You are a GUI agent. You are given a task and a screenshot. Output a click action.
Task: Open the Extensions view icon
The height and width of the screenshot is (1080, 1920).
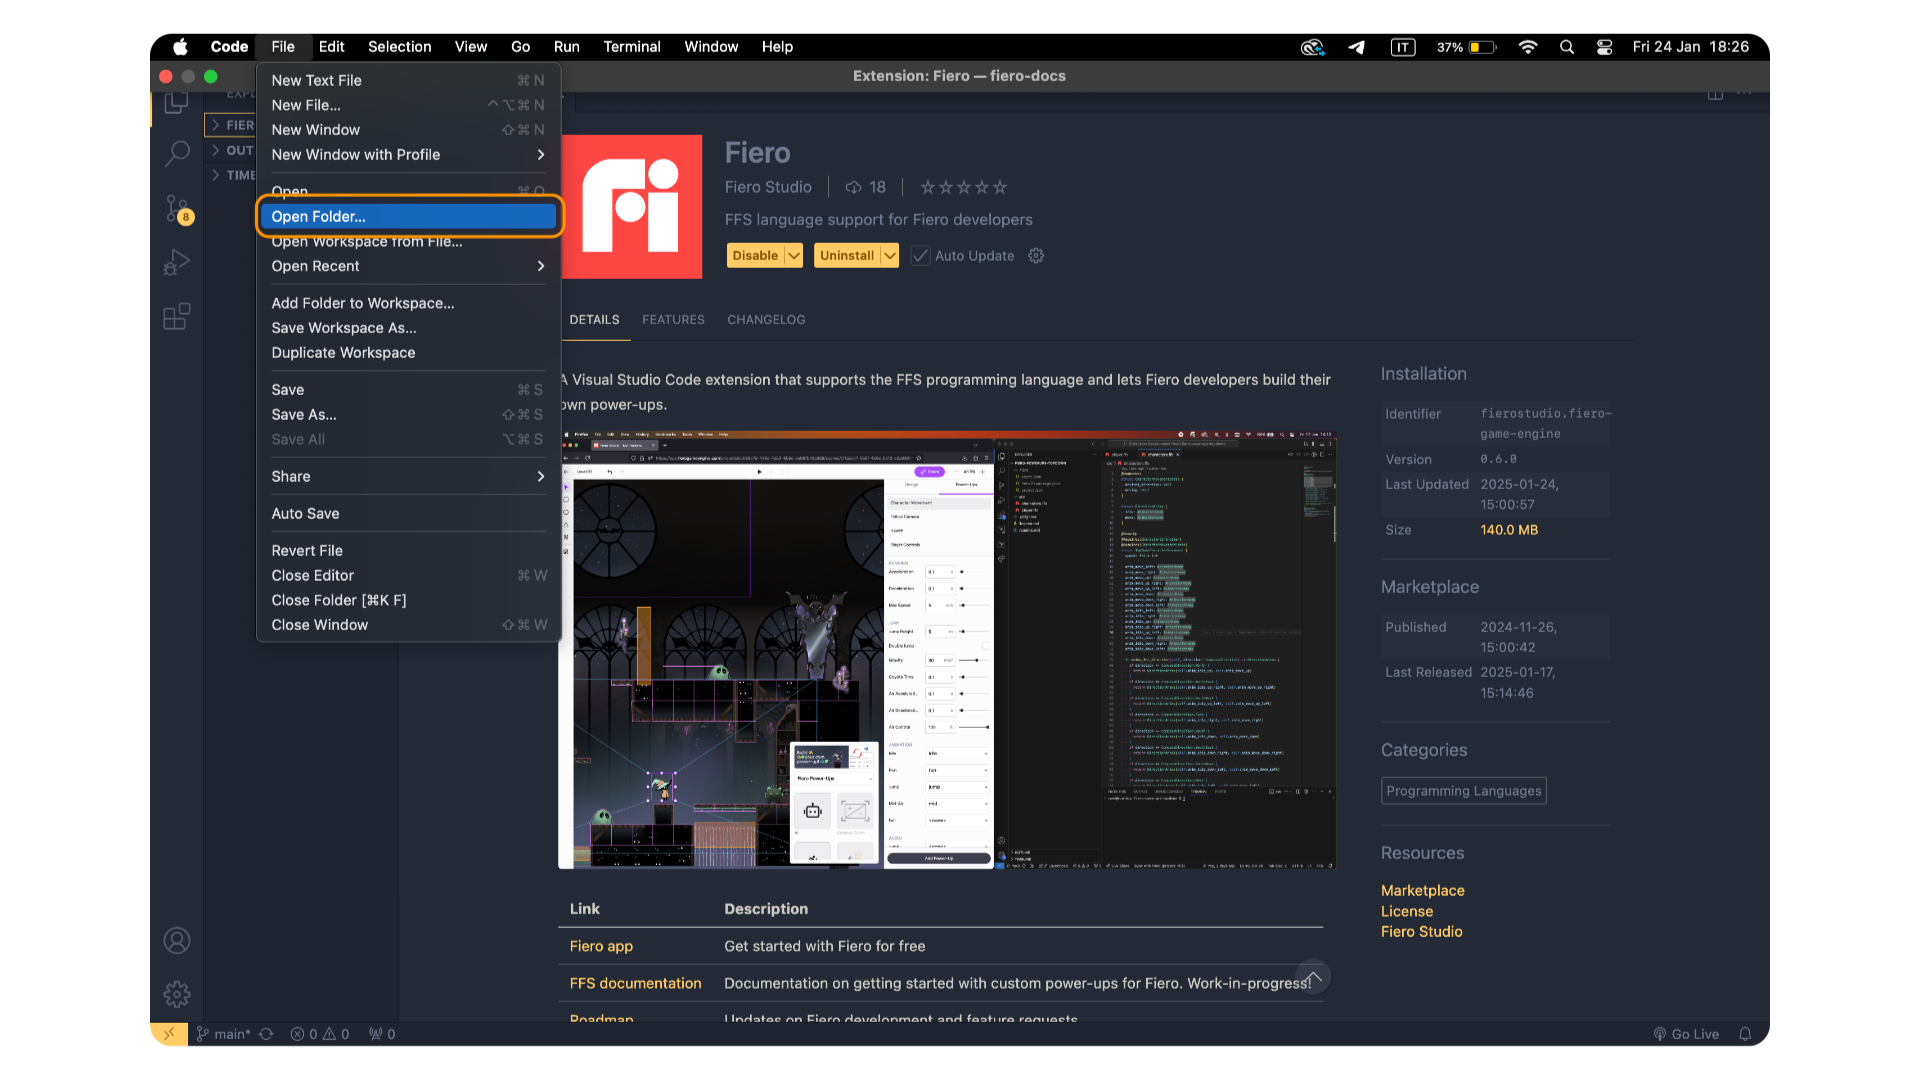177,317
